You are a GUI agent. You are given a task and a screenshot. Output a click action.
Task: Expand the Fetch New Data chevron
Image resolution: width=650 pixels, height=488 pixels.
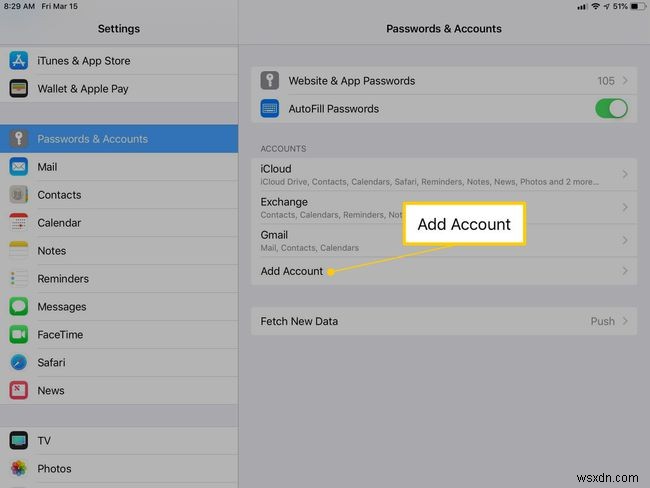625,321
